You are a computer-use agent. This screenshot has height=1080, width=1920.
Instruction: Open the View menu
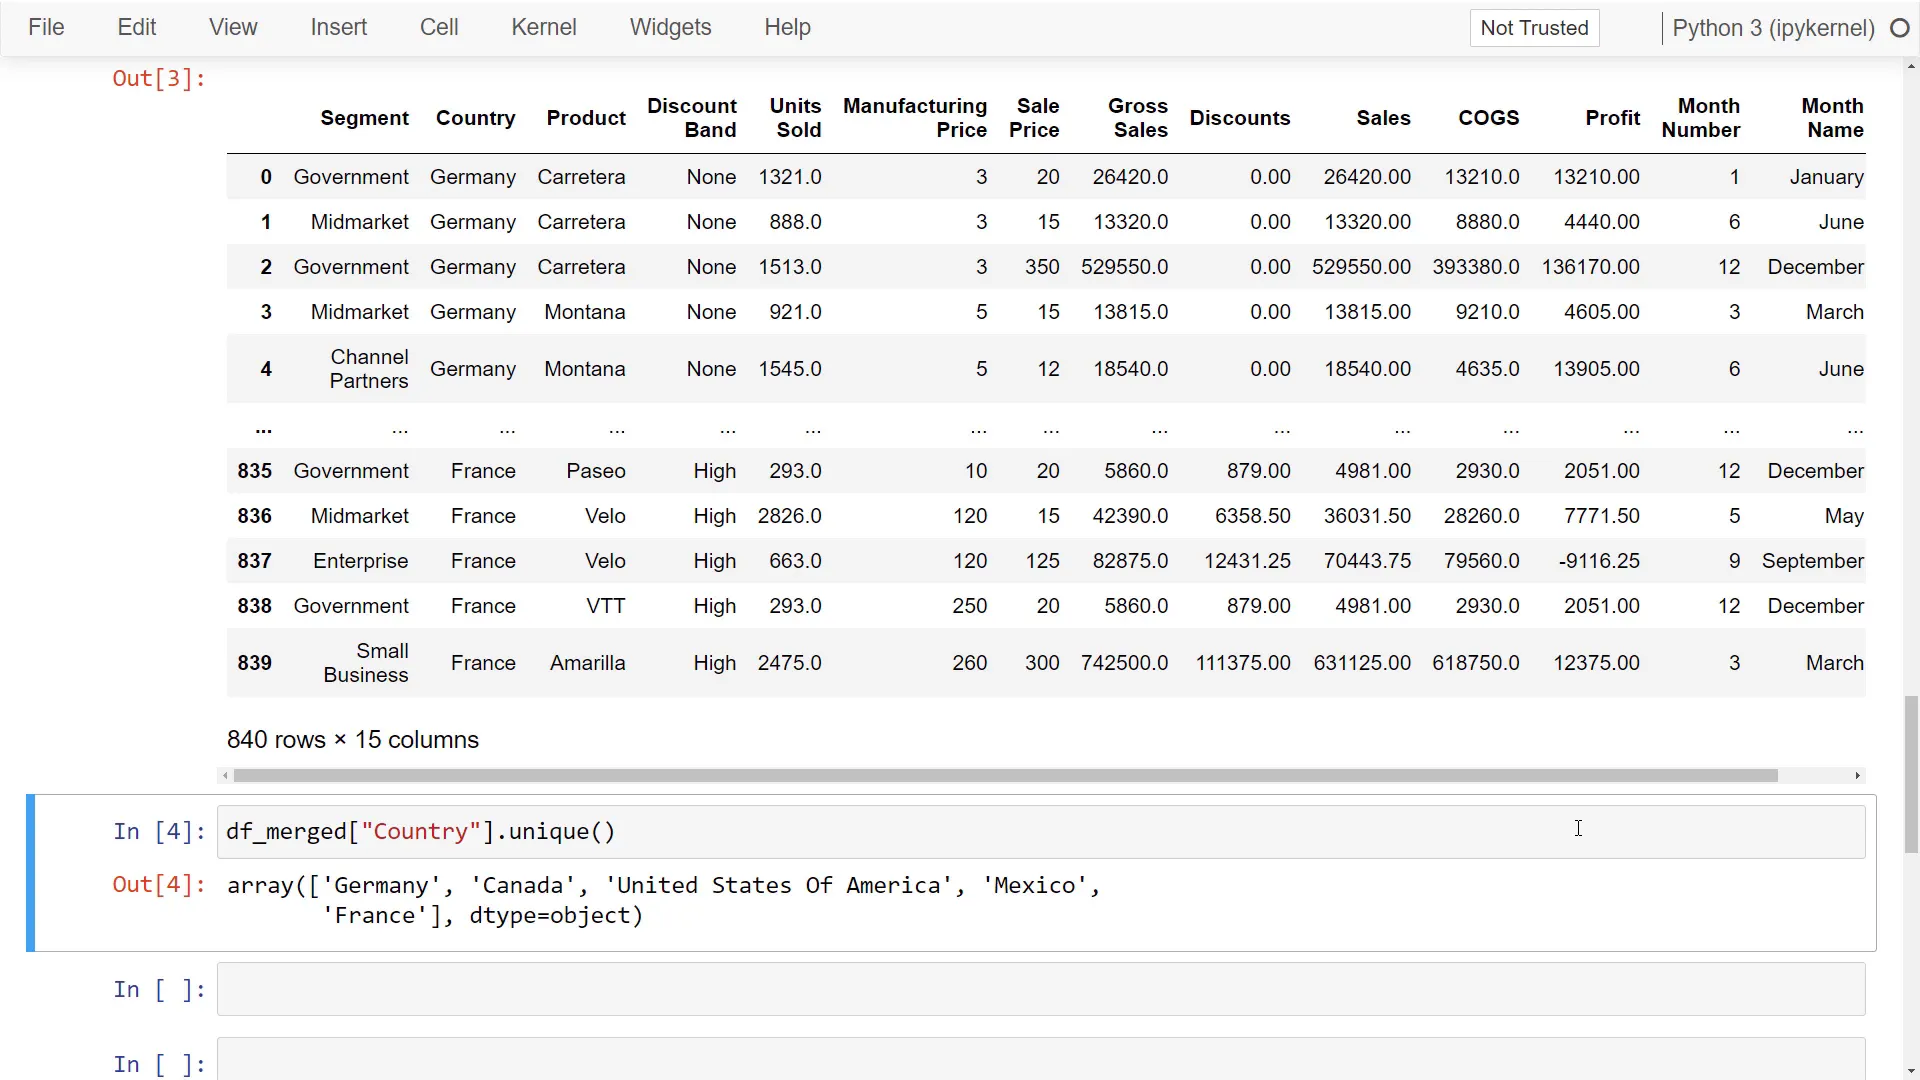click(232, 27)
